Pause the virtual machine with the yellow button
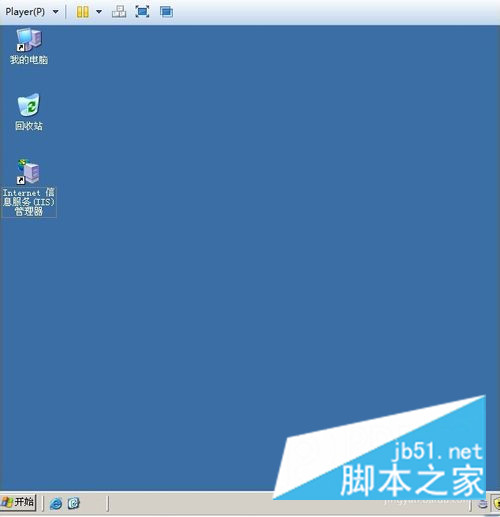Viewport: 500px width, 517px height. pyautogui.click(x=82, y=12)
